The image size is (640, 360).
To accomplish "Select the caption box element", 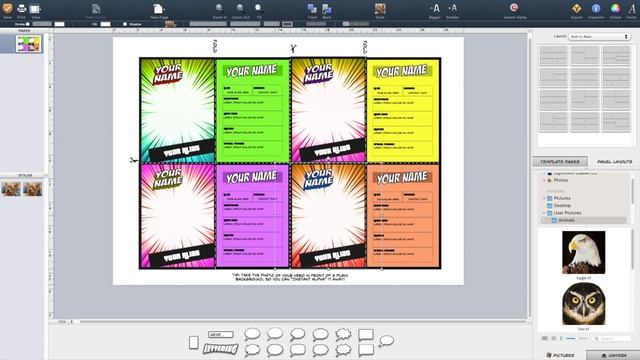I will click(x=221, y=335).
